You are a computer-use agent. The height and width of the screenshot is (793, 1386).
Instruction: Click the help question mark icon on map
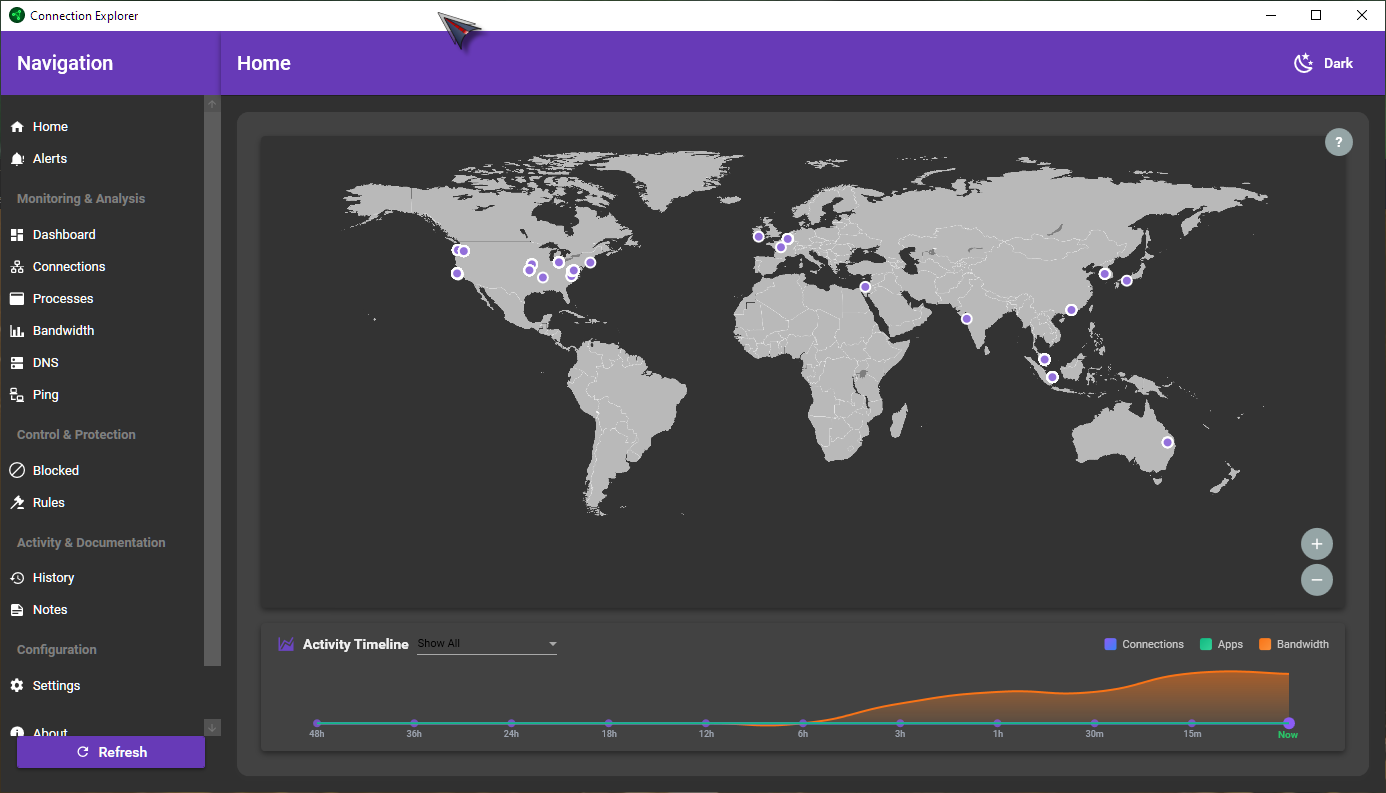[1338, 142]
